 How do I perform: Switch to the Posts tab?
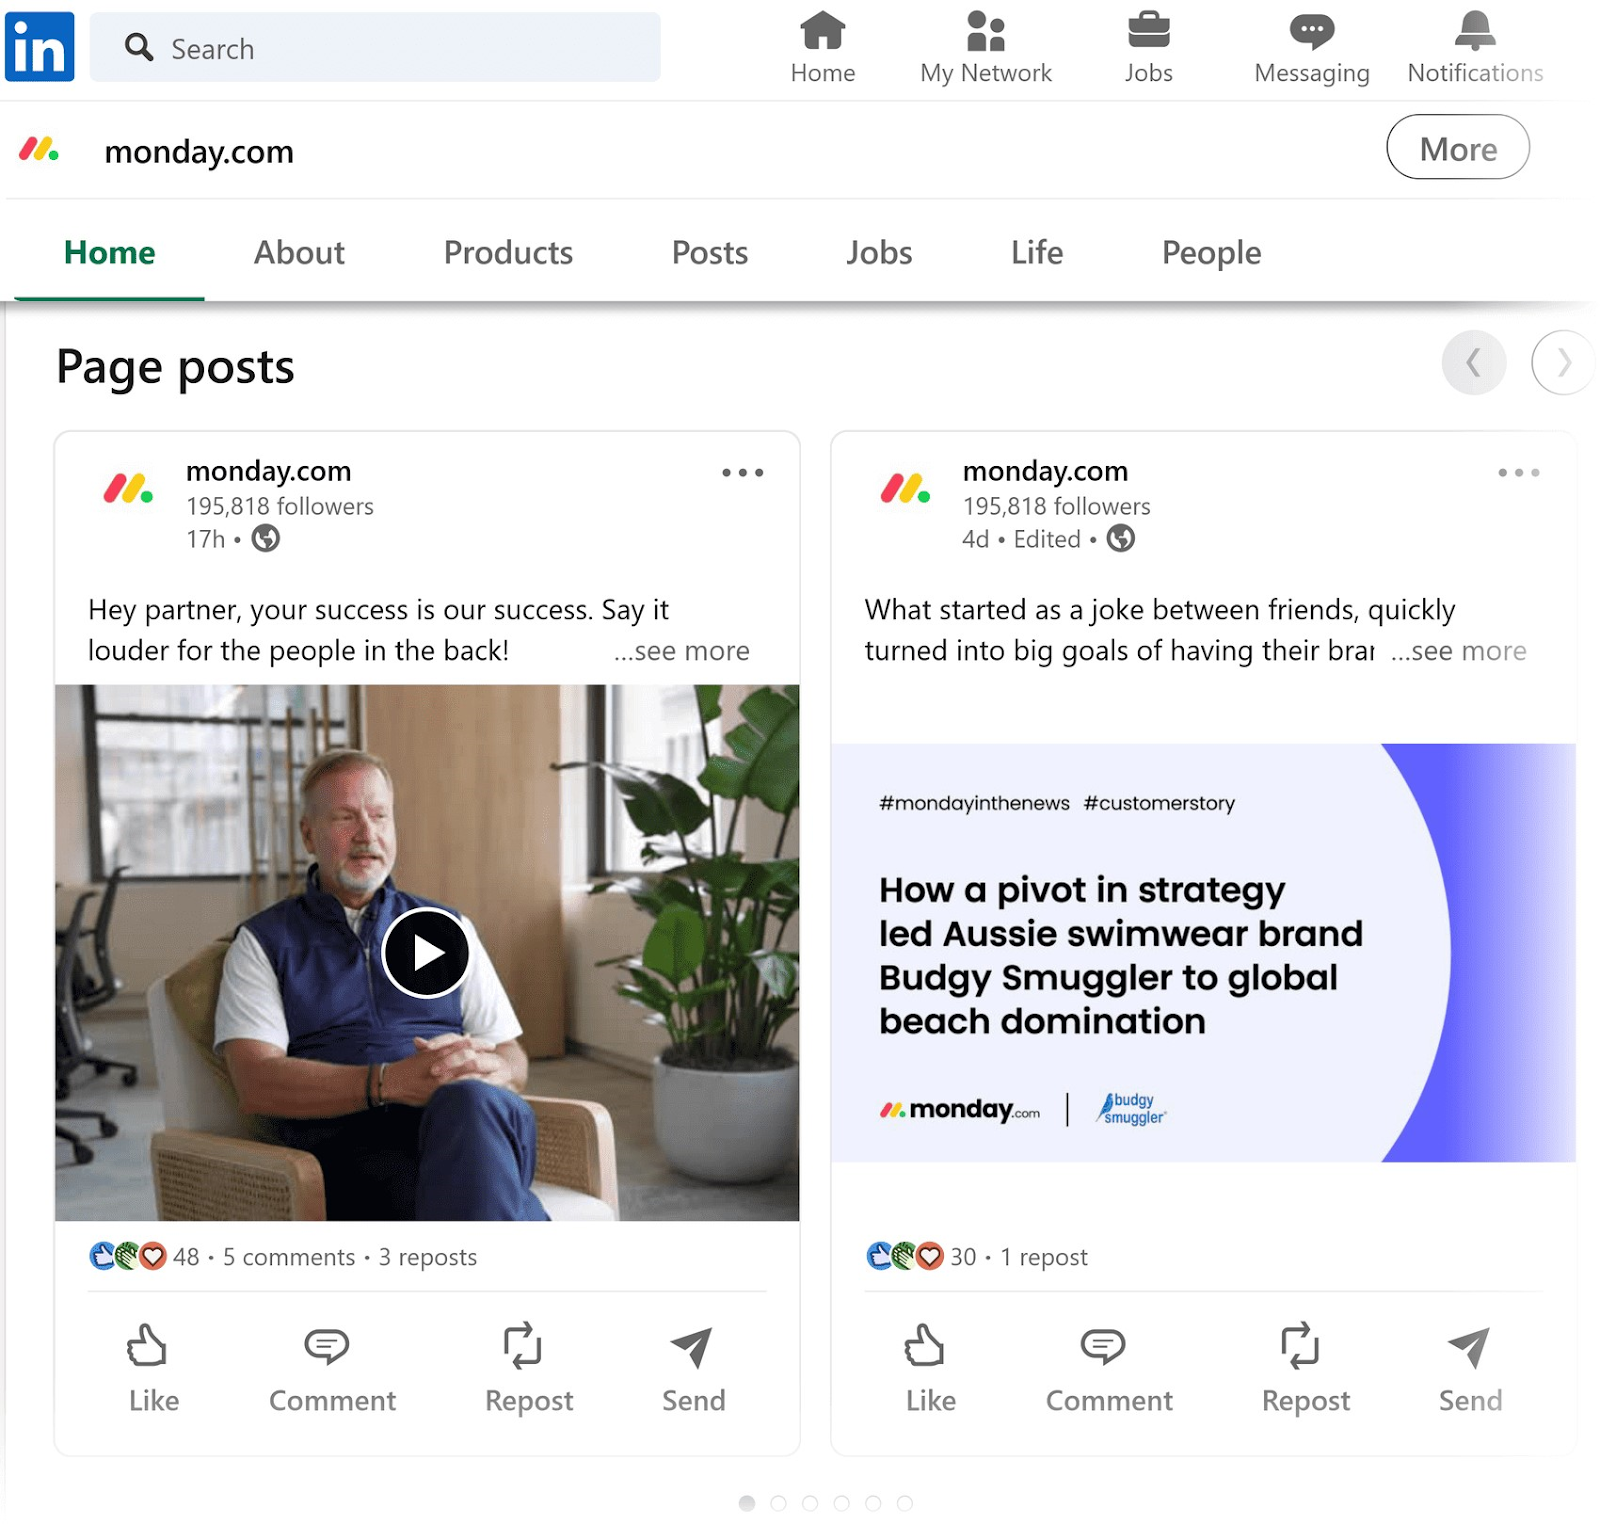709,253
